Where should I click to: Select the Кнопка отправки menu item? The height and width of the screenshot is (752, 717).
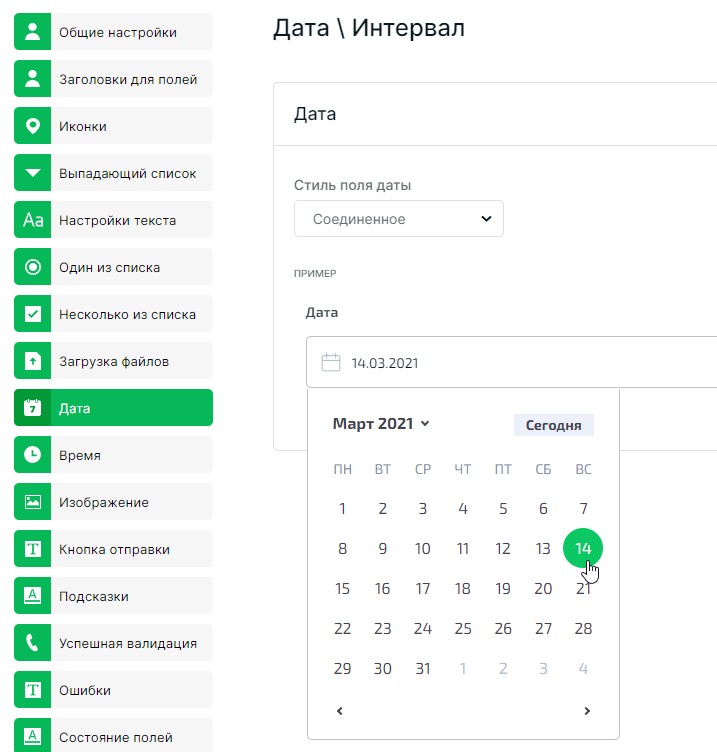pyautogui.click(x=114, y=549)
